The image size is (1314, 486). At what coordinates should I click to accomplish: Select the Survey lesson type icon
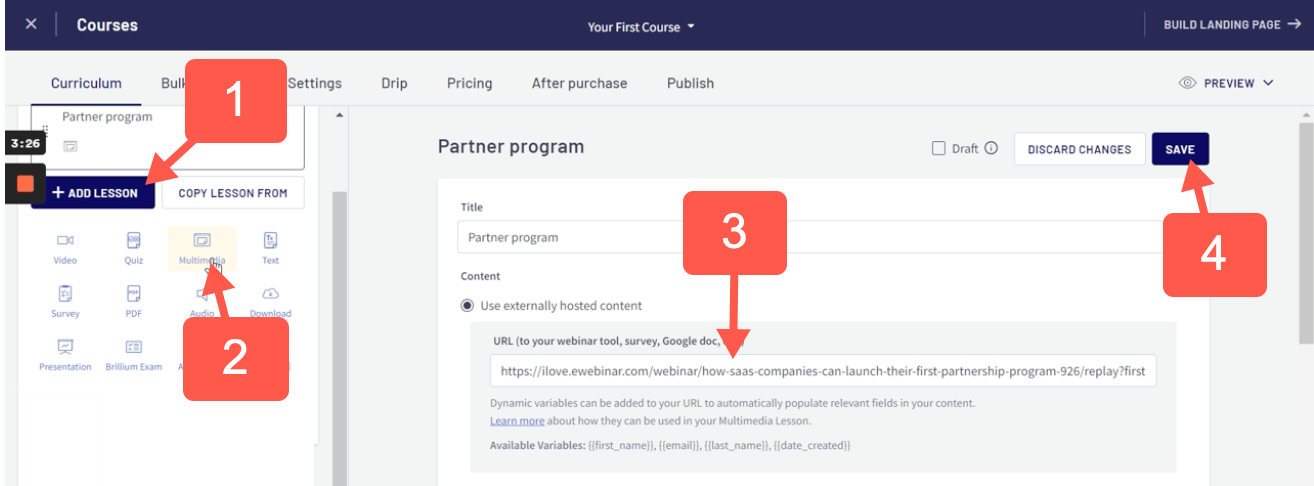pos(66,294)
